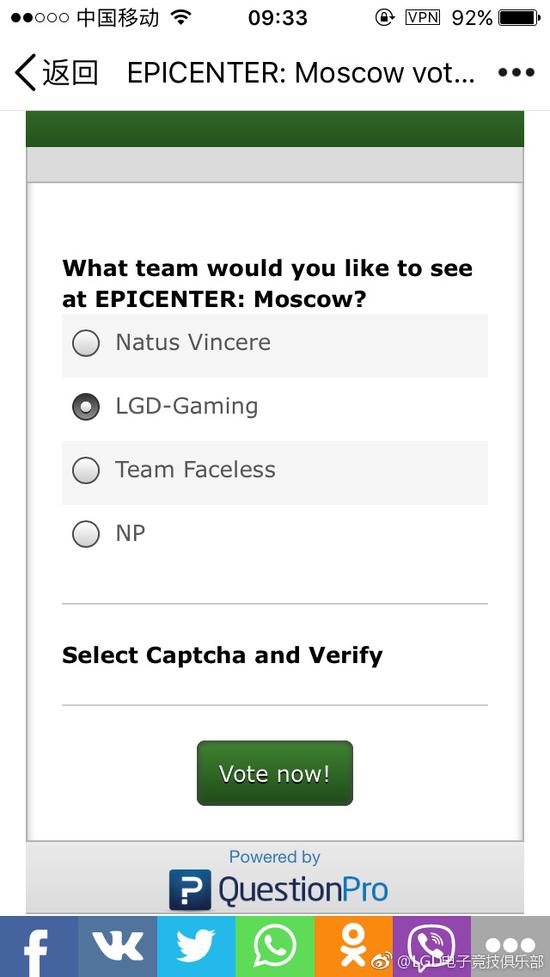The width and height of the screenshot is (550, 977).
Task: Tap the page title EPICENTER: Moscow vot...
Action: [301, 73]
